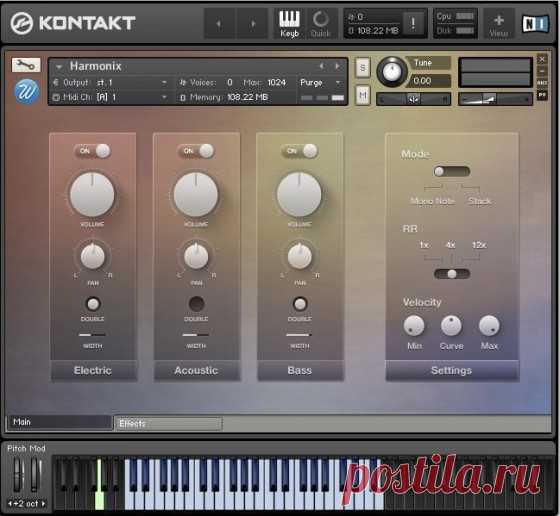Open the Harmonix instrument dropdown arrow
Image resolution: width=560 pixels, height=516 pixels.
(x=59, y=66)
